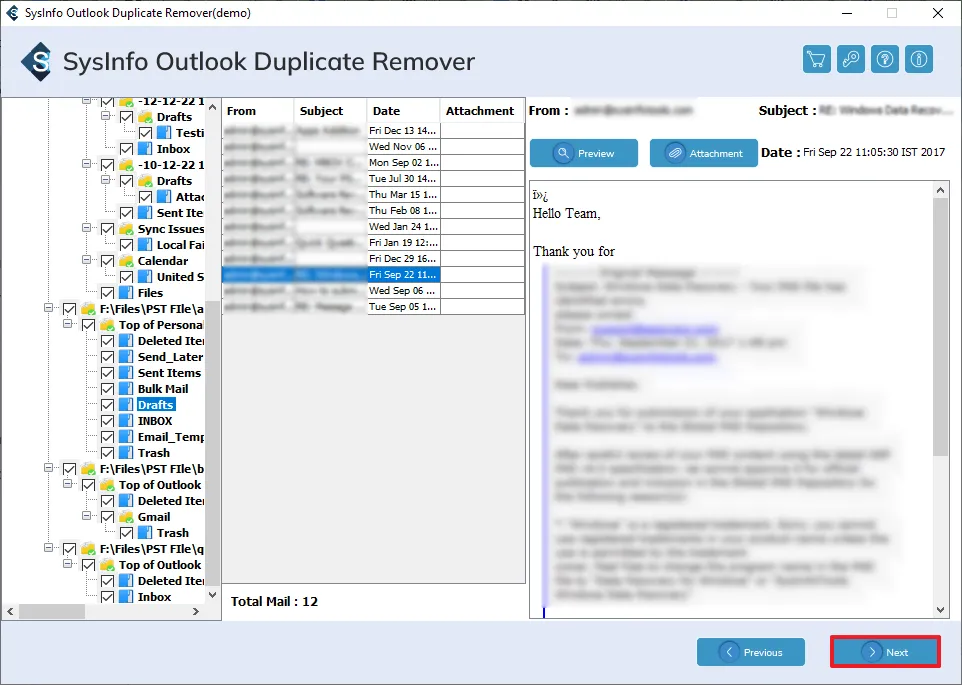Toggle the Calendar folder checkbox
Viewport: 962px width, 685px height.
point(107,261)
